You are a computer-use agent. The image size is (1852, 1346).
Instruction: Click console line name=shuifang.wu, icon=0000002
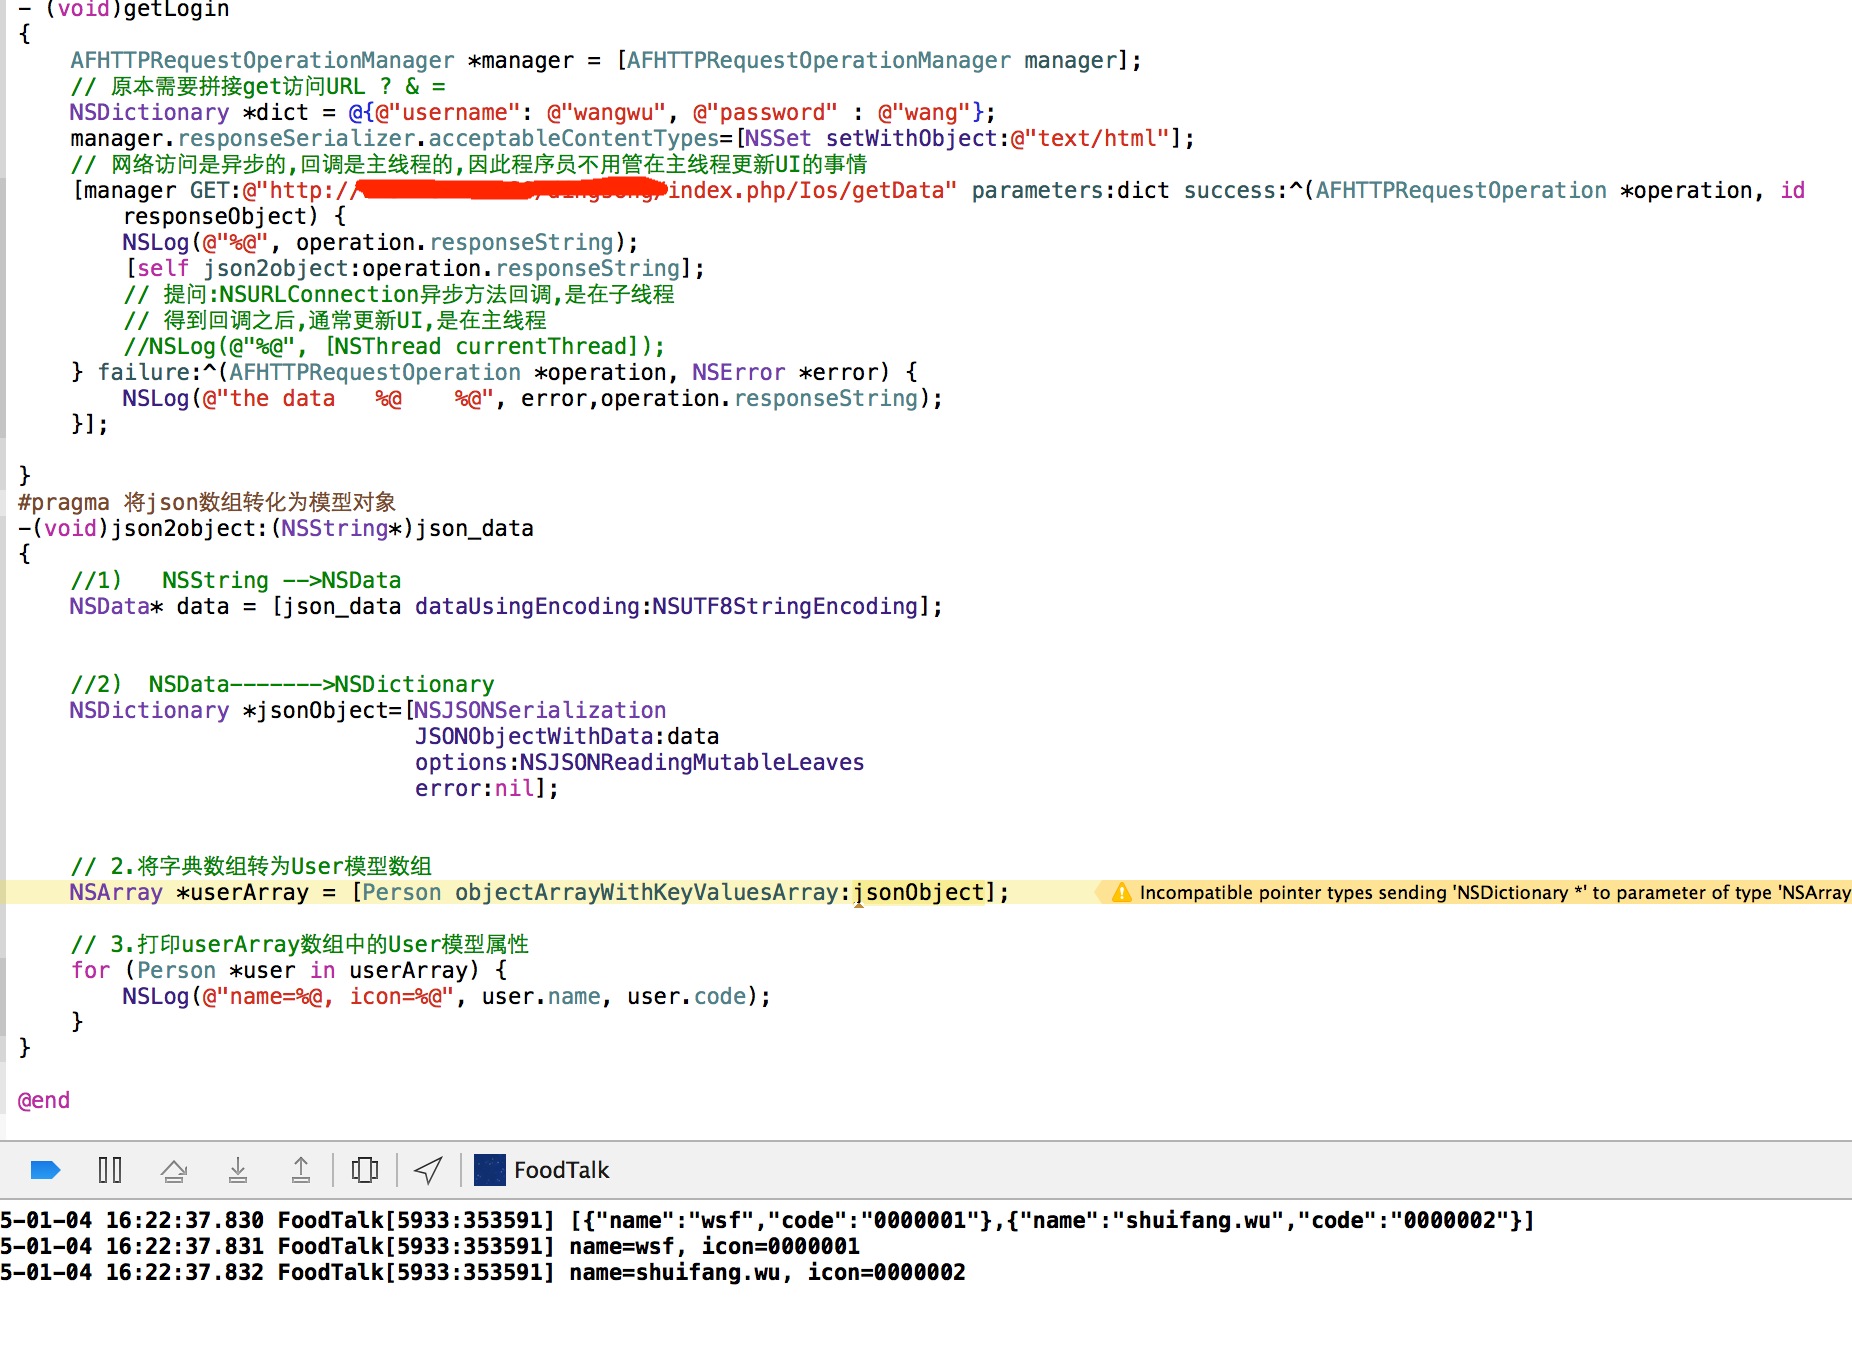pos(483,1272)
